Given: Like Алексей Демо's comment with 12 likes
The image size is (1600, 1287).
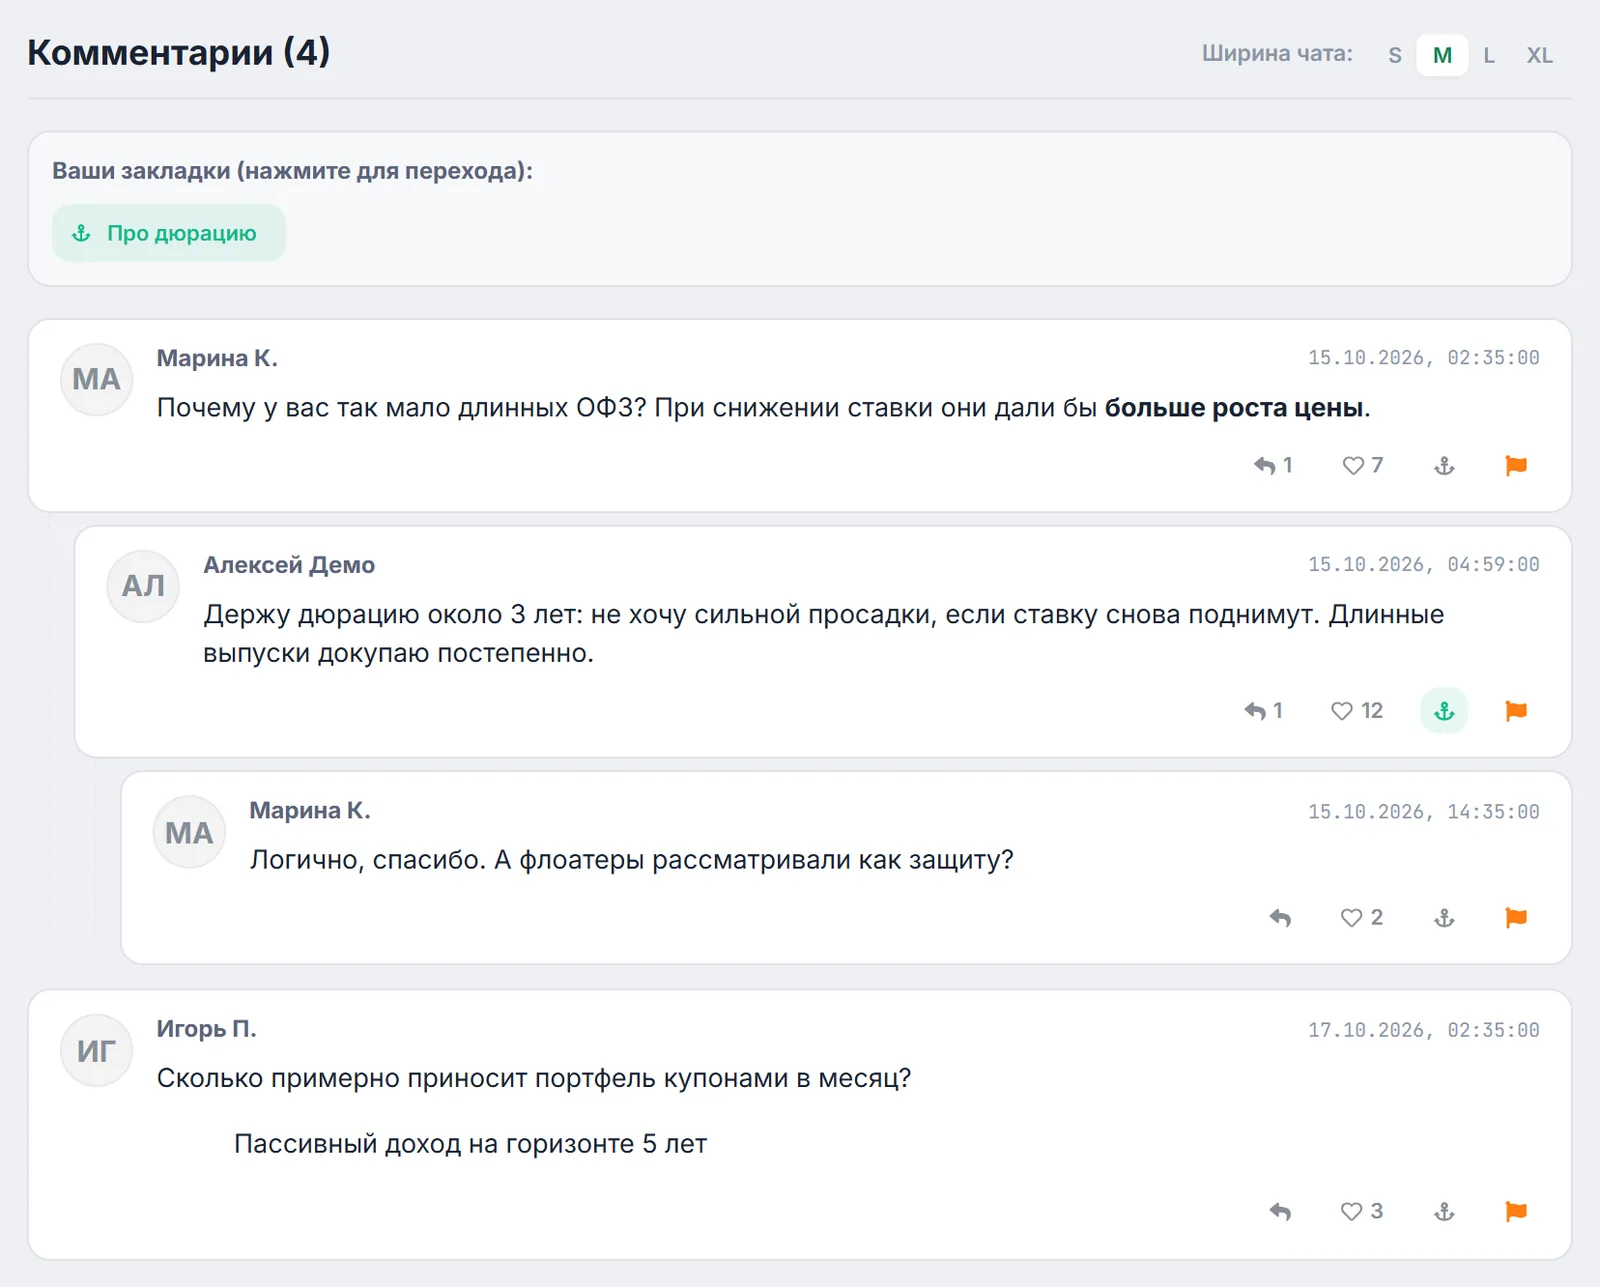Looking at the screenshot, I should click(1357, 711).
